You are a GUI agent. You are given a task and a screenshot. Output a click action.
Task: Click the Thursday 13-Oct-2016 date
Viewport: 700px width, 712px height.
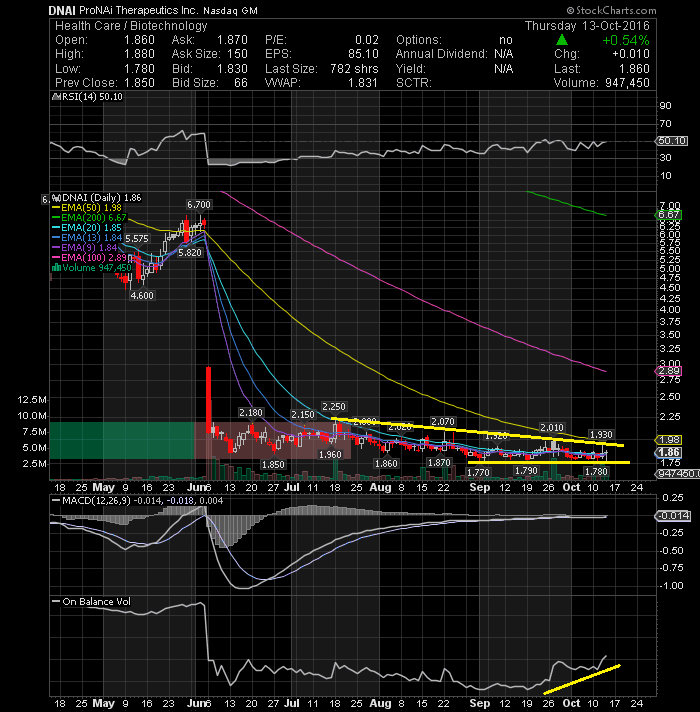[x=587, y=26]
